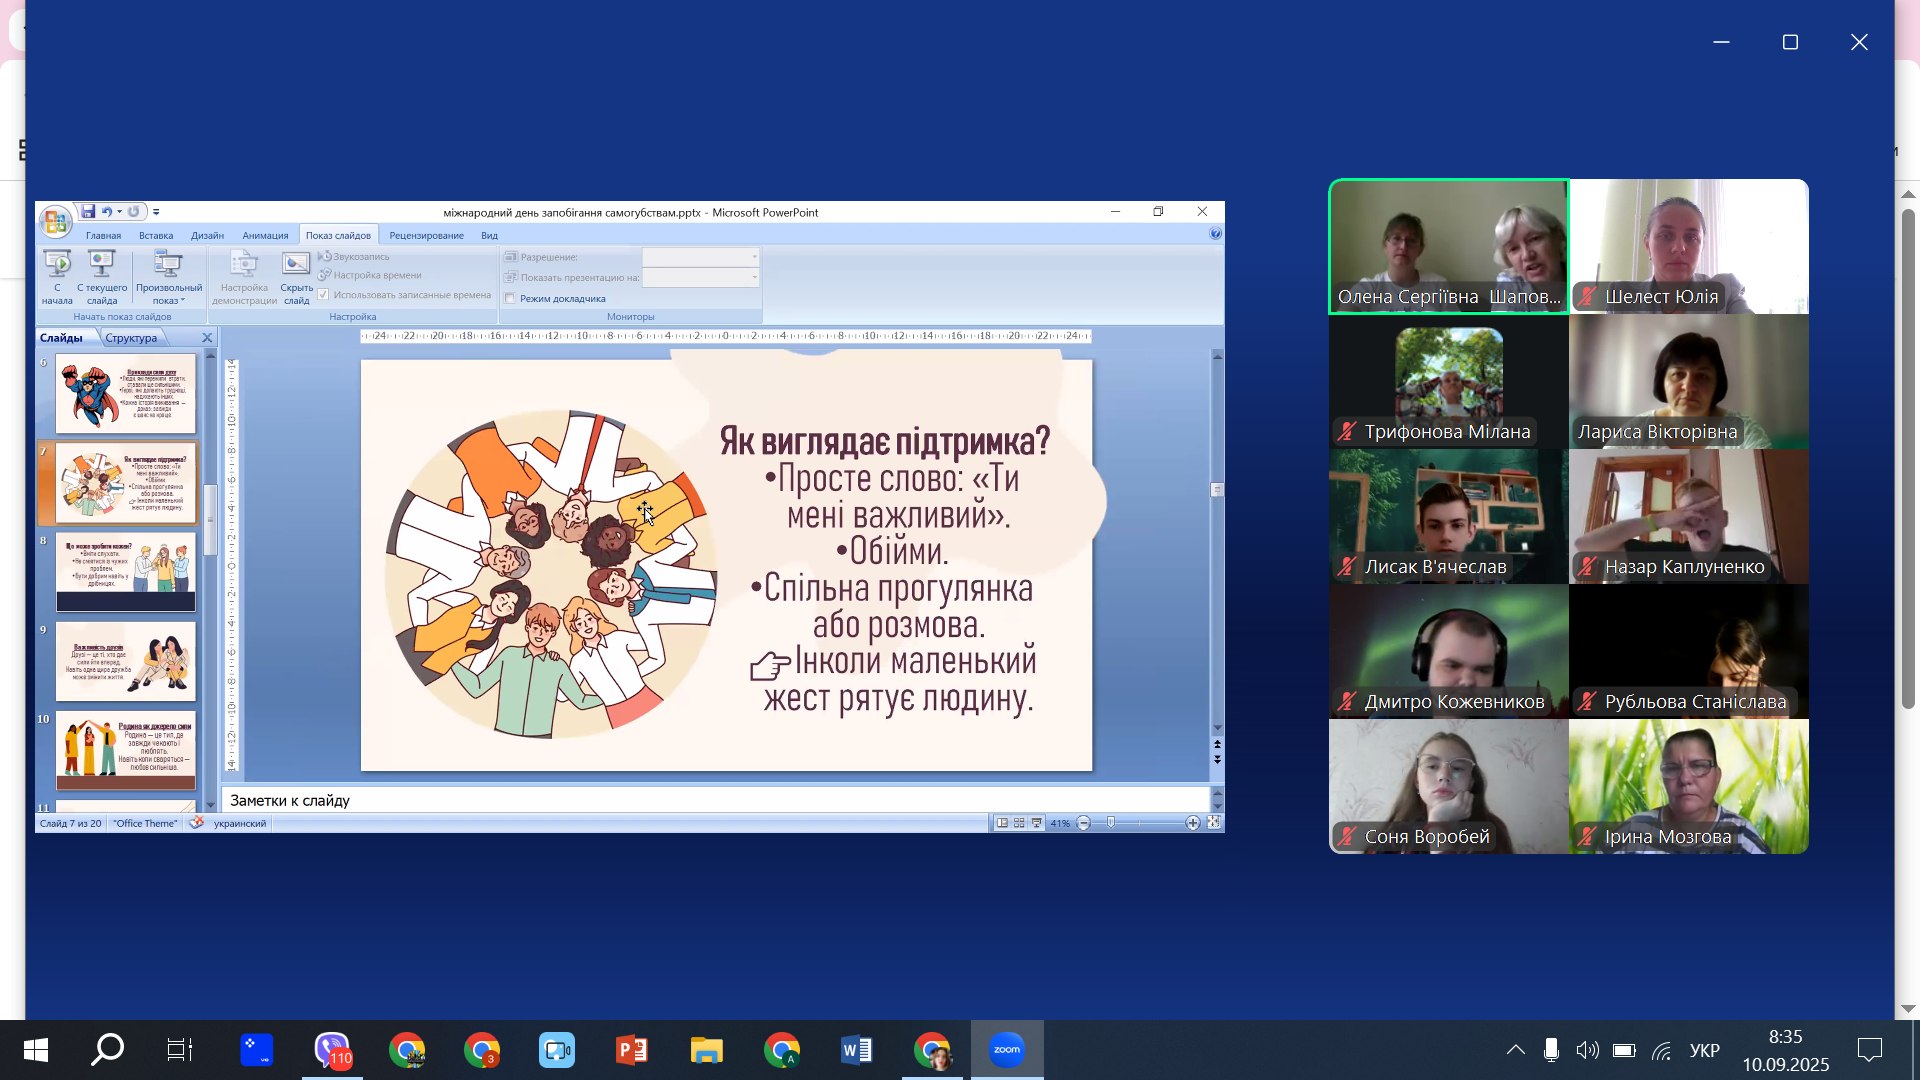
Task: Toggle Использовать записанные времена checkbox
Action: 323,295
